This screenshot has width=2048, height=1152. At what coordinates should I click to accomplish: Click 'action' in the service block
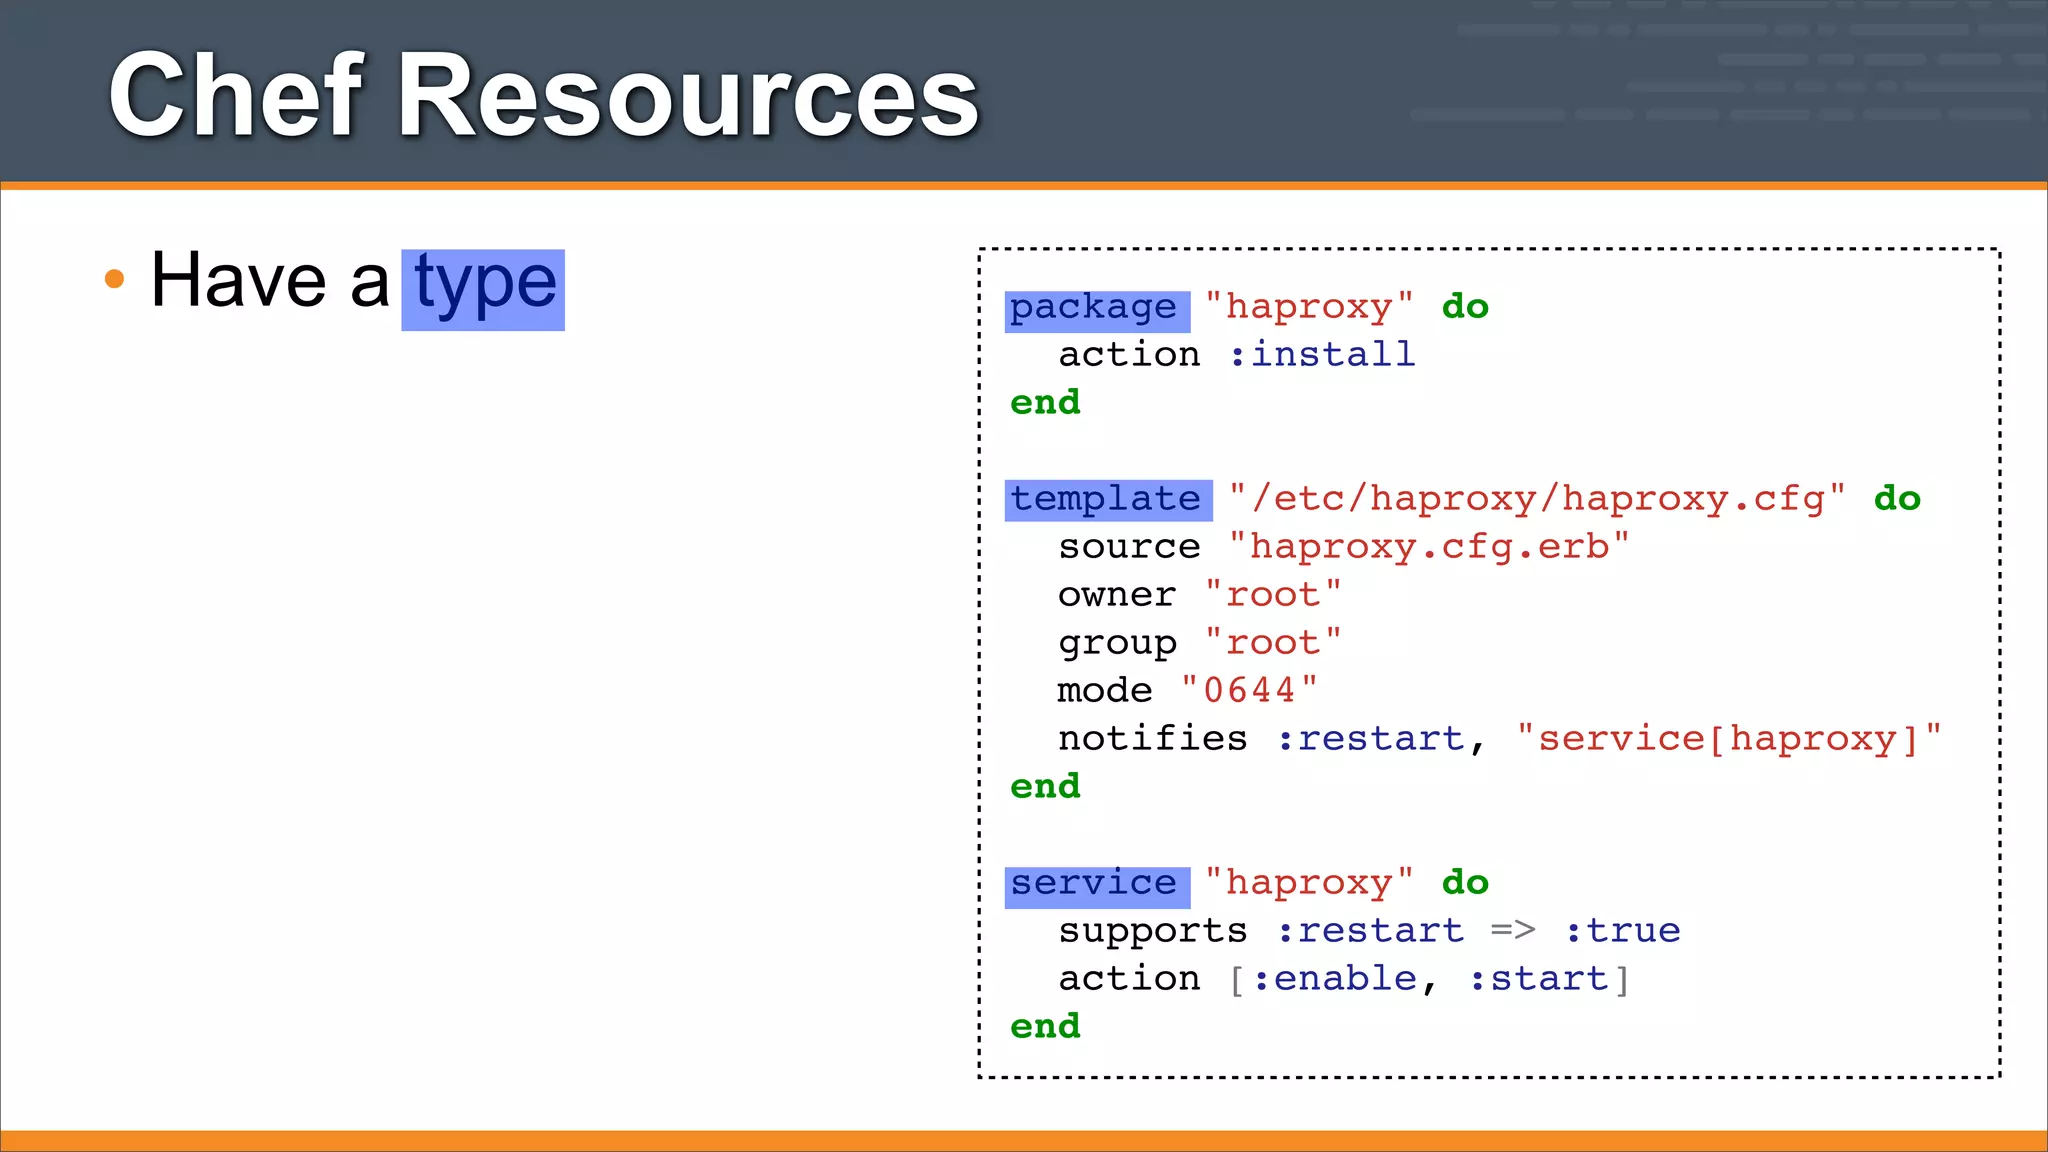coord(1129,978)
